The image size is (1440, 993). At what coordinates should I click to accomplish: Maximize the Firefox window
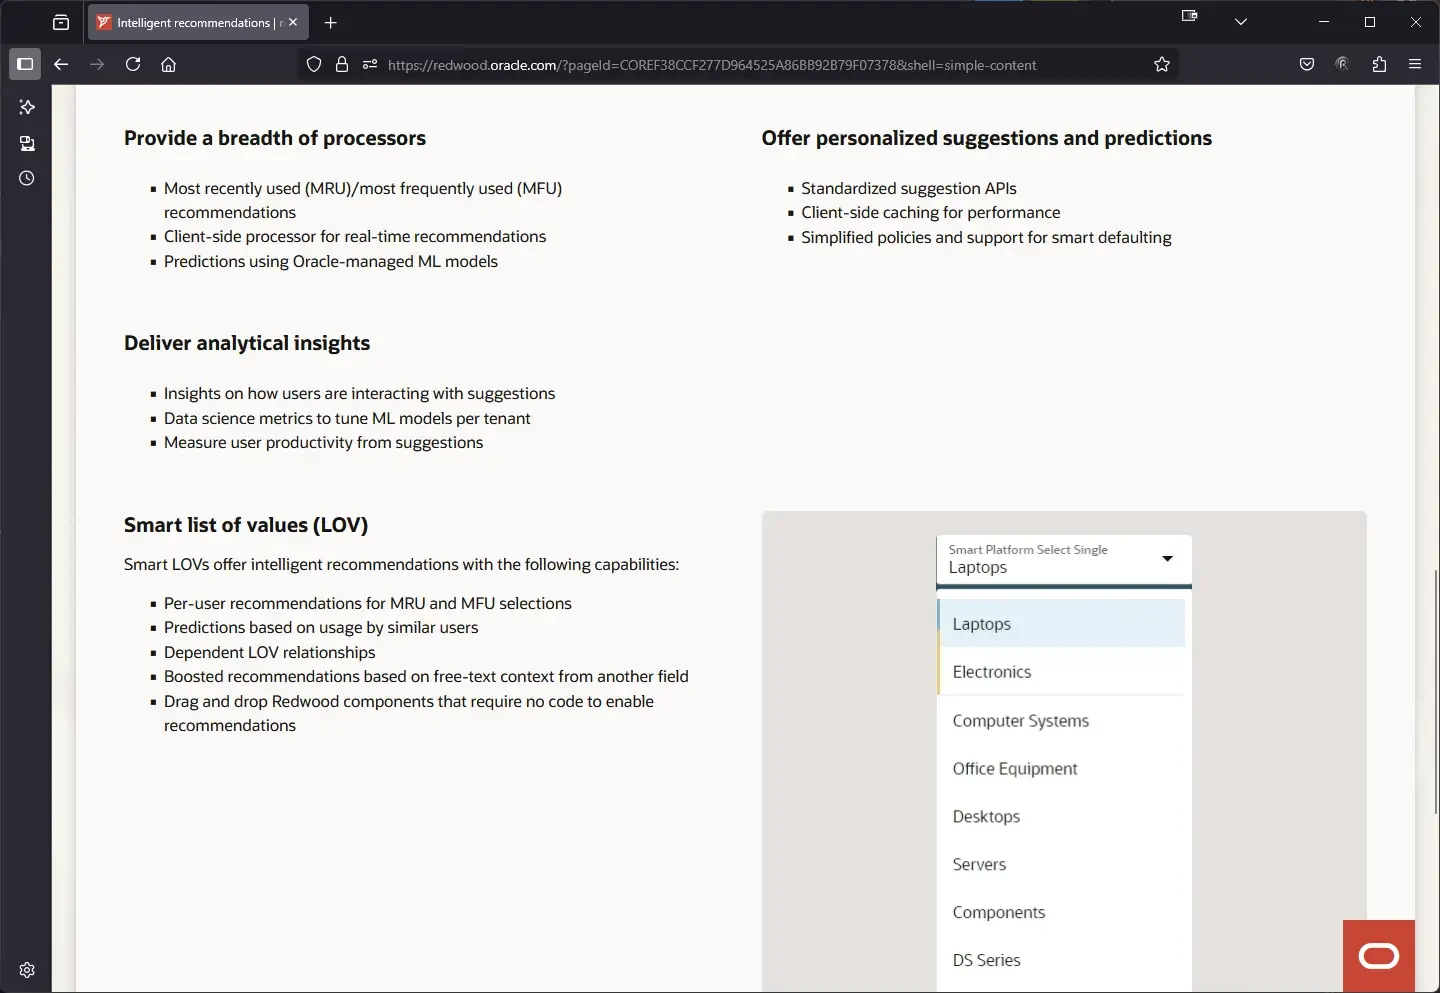click(x=1370, y=22)
